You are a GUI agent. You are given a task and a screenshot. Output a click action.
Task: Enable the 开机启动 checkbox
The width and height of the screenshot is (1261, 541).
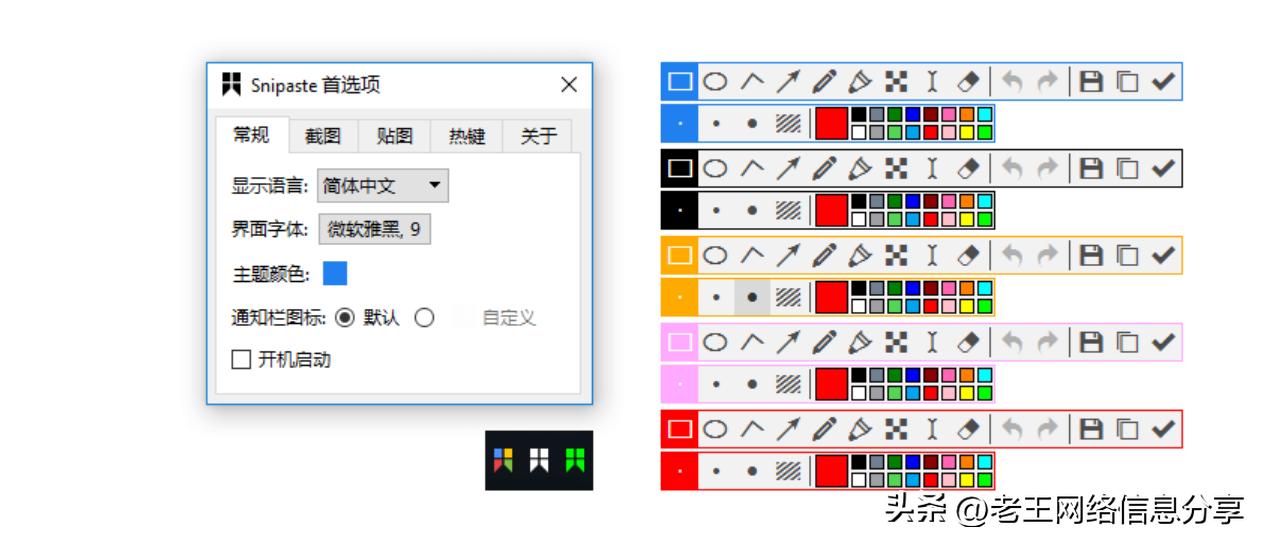click(240, 359)
